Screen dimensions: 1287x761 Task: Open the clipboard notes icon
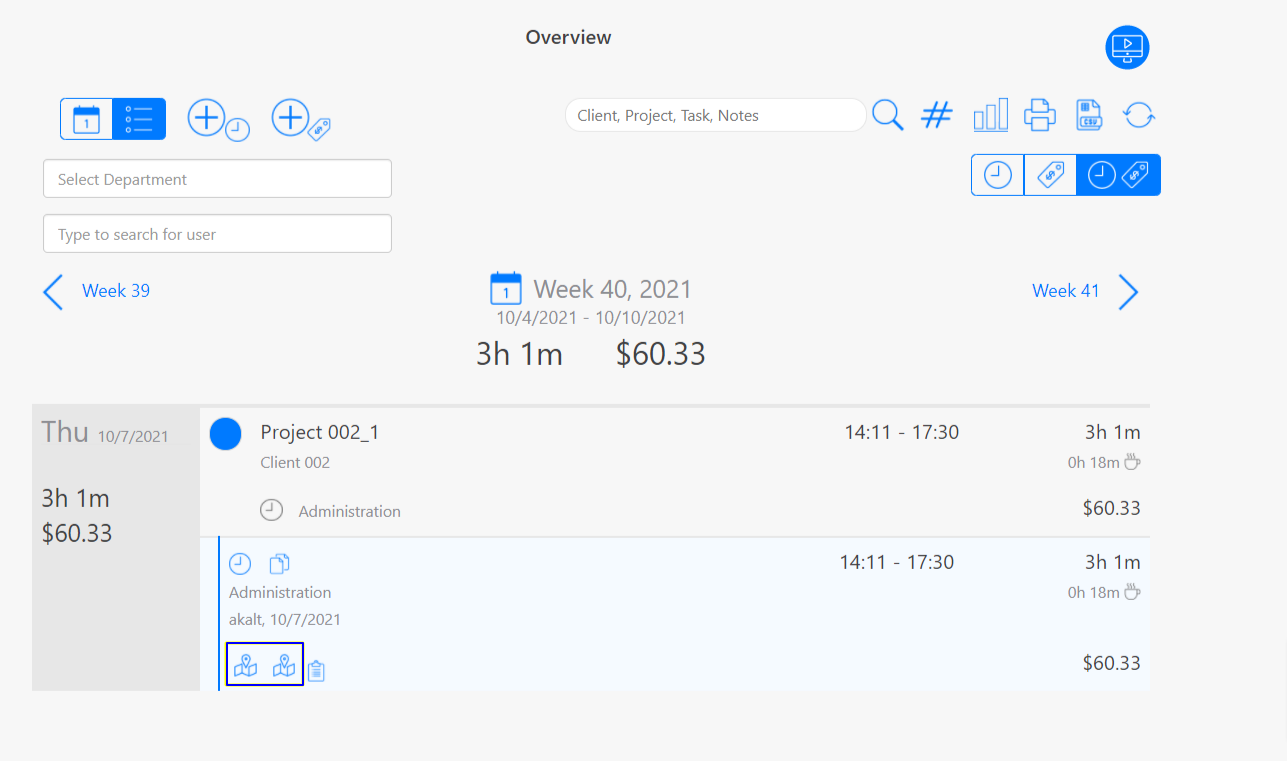click(316, 670)
